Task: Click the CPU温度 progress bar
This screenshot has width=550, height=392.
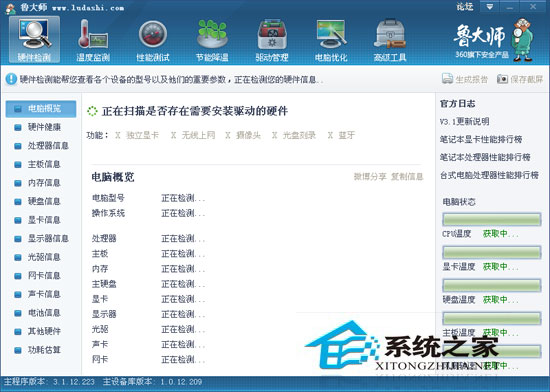Action: click(491, 219)
